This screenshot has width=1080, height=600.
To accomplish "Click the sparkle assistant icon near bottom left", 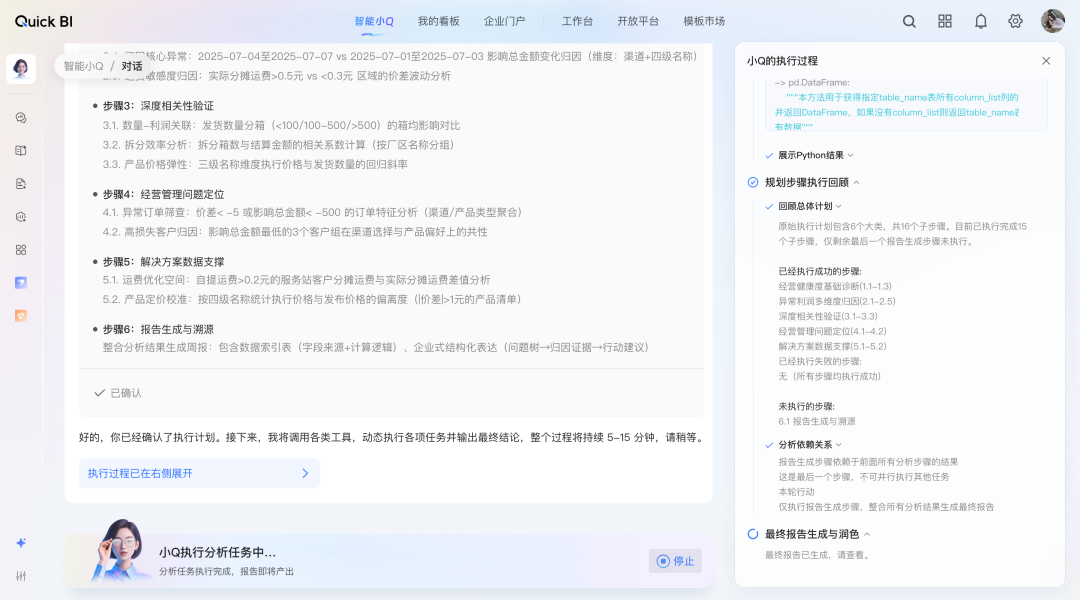I will (x=20, y=544).
